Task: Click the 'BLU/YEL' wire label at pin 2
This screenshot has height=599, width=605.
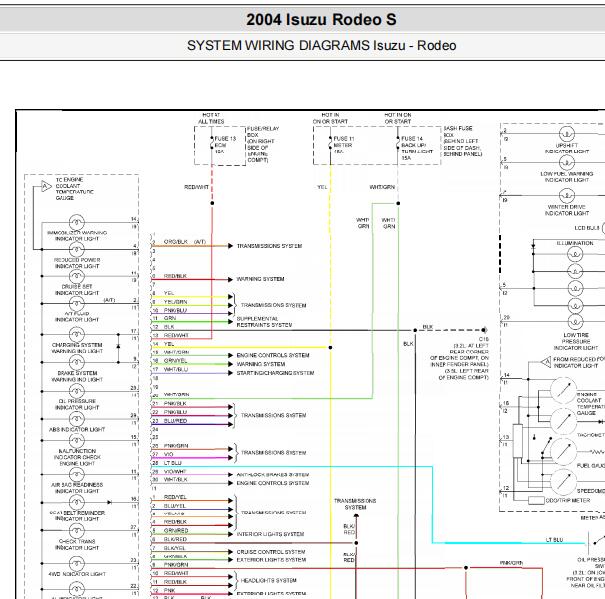Action: [175, 506]
